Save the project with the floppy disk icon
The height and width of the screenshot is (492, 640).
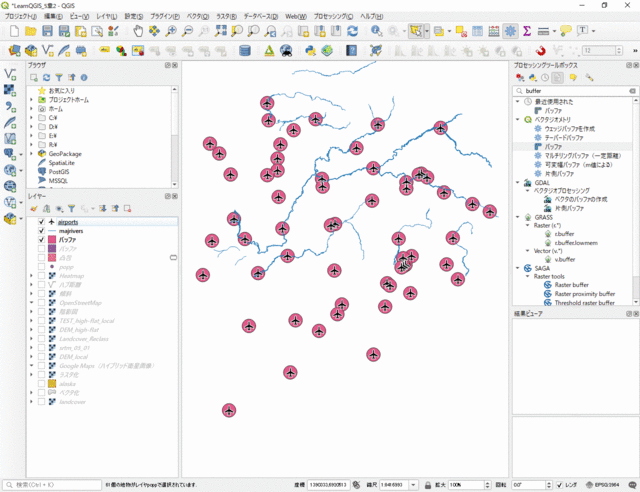tap(47, 31)
